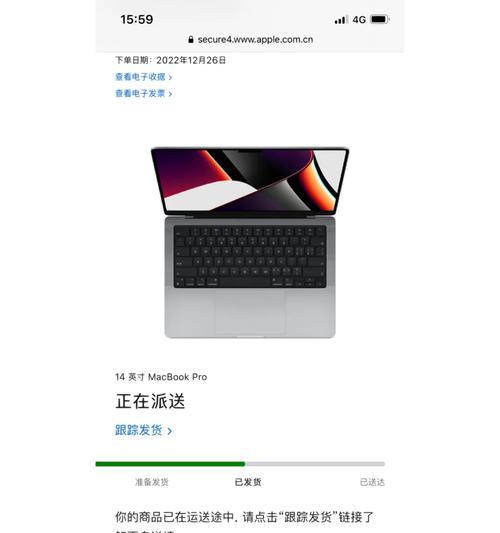The width and height of the screenshot is (500, 533).
Task: Click the 14 英寸 MacBook Pro product name
Action: point(161,377)
